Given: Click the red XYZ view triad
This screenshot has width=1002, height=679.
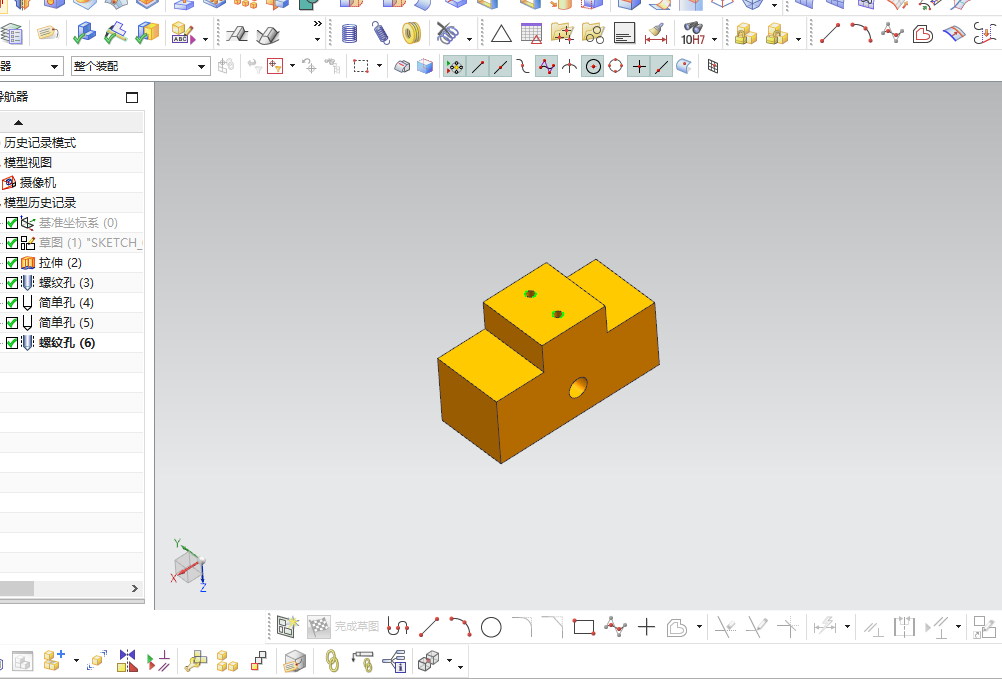Looking at the screenshot, I should coord(189,566).
